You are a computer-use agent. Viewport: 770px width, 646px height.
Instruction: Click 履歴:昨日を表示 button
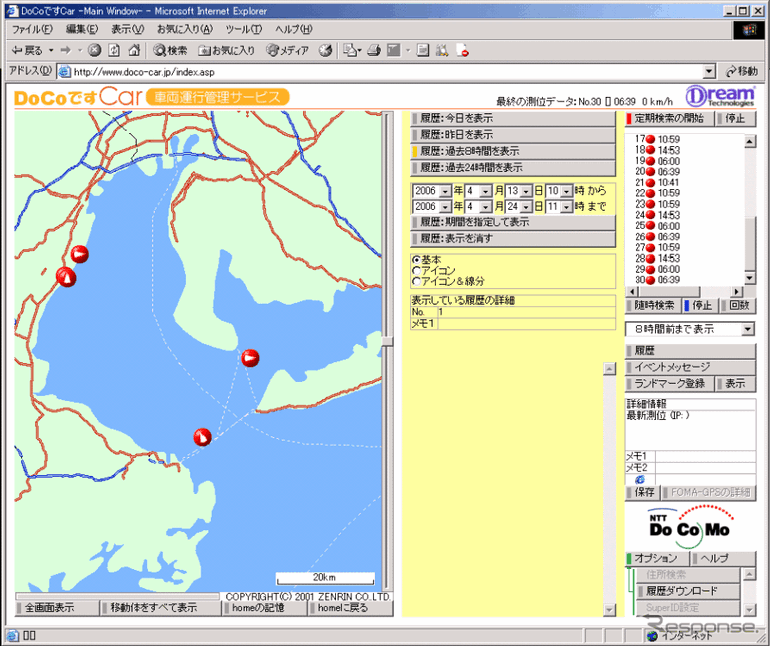[x=513, y=135]
